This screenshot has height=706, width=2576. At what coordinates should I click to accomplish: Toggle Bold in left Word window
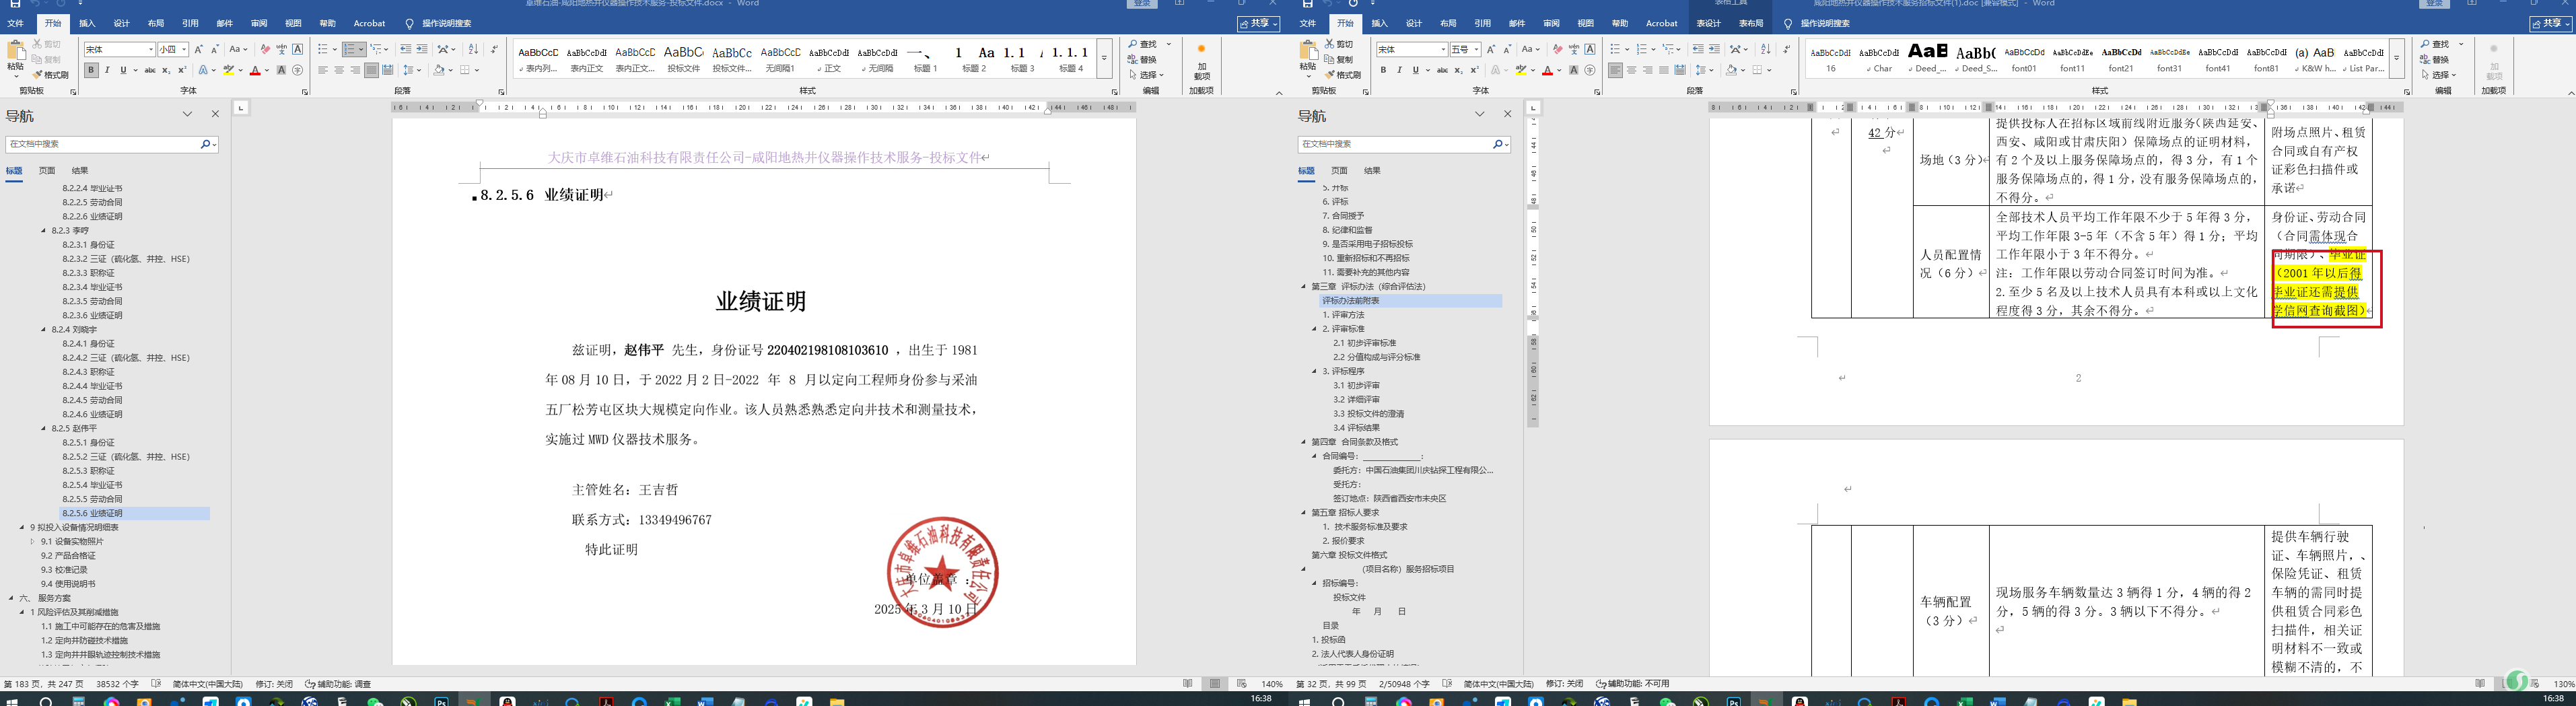click(91, 70)
